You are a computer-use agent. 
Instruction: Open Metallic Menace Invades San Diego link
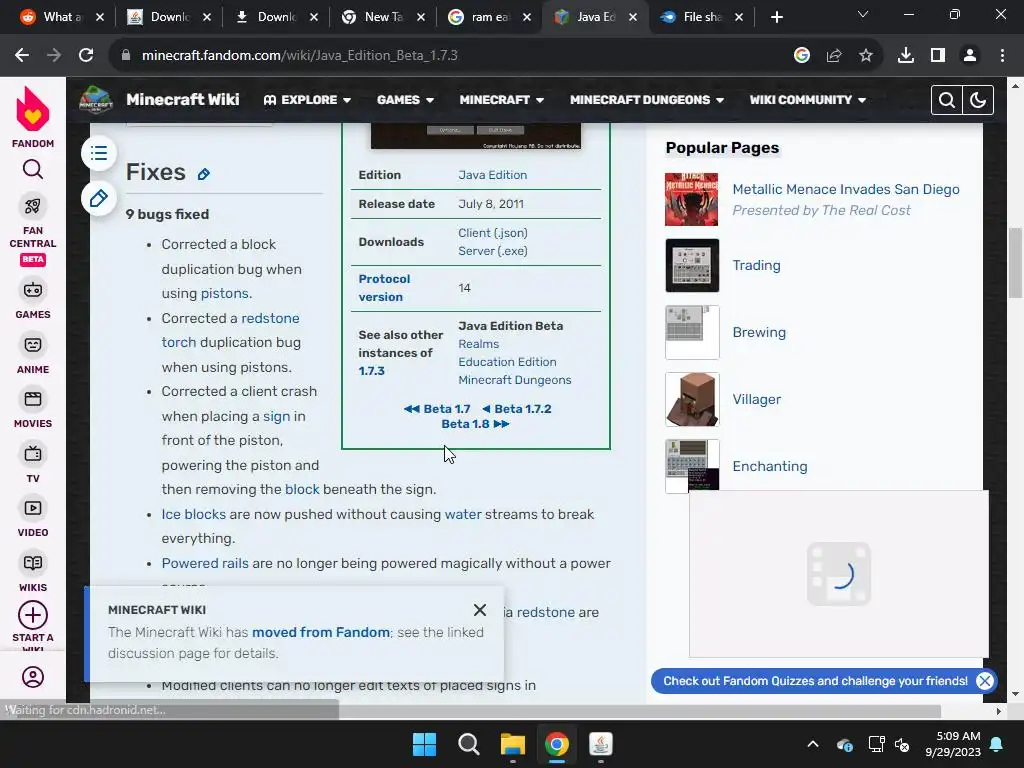tap(846, 189)
